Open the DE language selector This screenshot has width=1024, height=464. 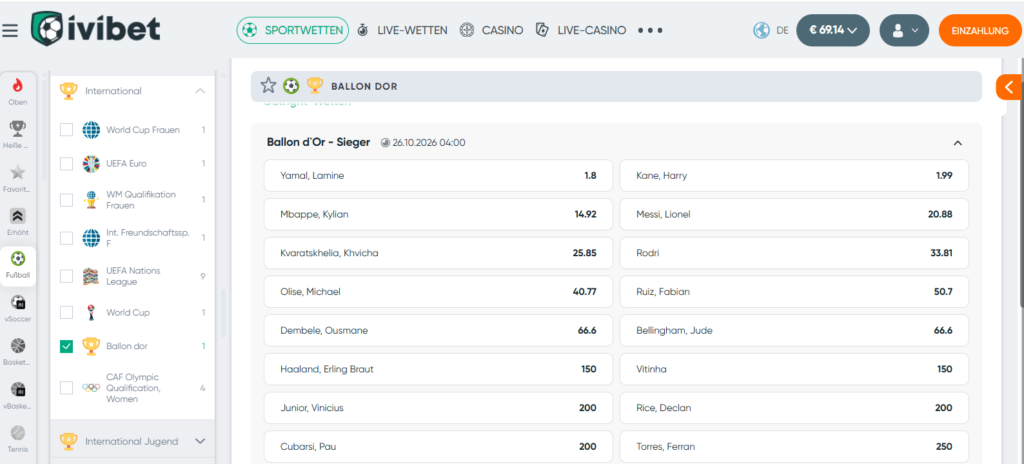coord(782,30)
